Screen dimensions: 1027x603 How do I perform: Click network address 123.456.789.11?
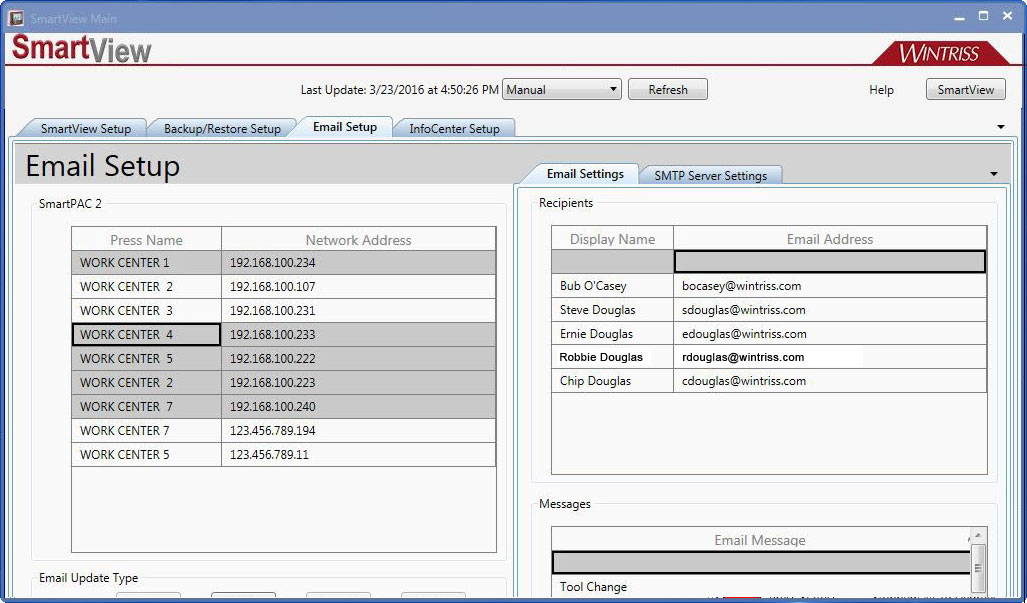pos(269,454)
